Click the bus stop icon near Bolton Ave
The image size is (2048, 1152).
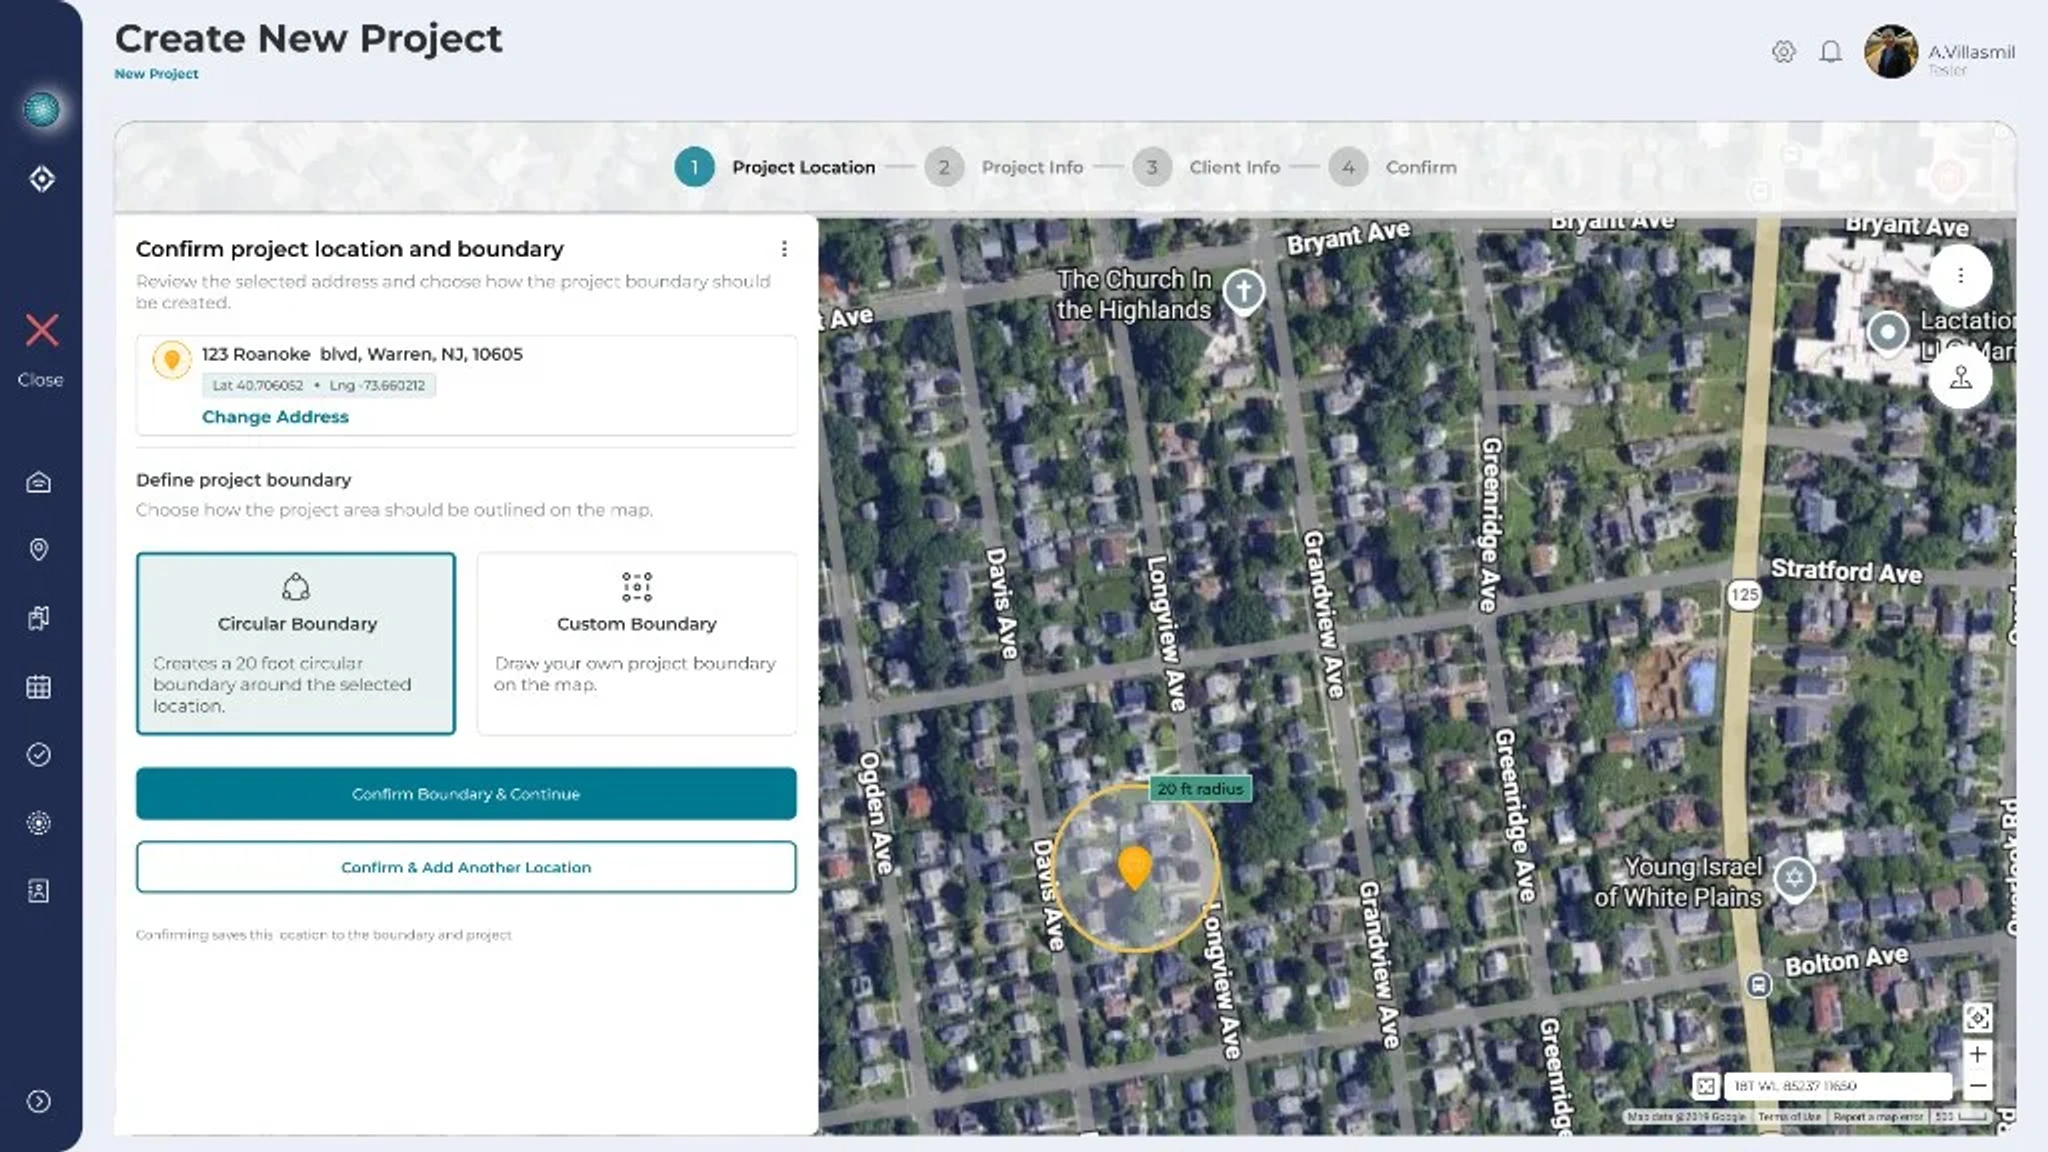coord(1759,985)
